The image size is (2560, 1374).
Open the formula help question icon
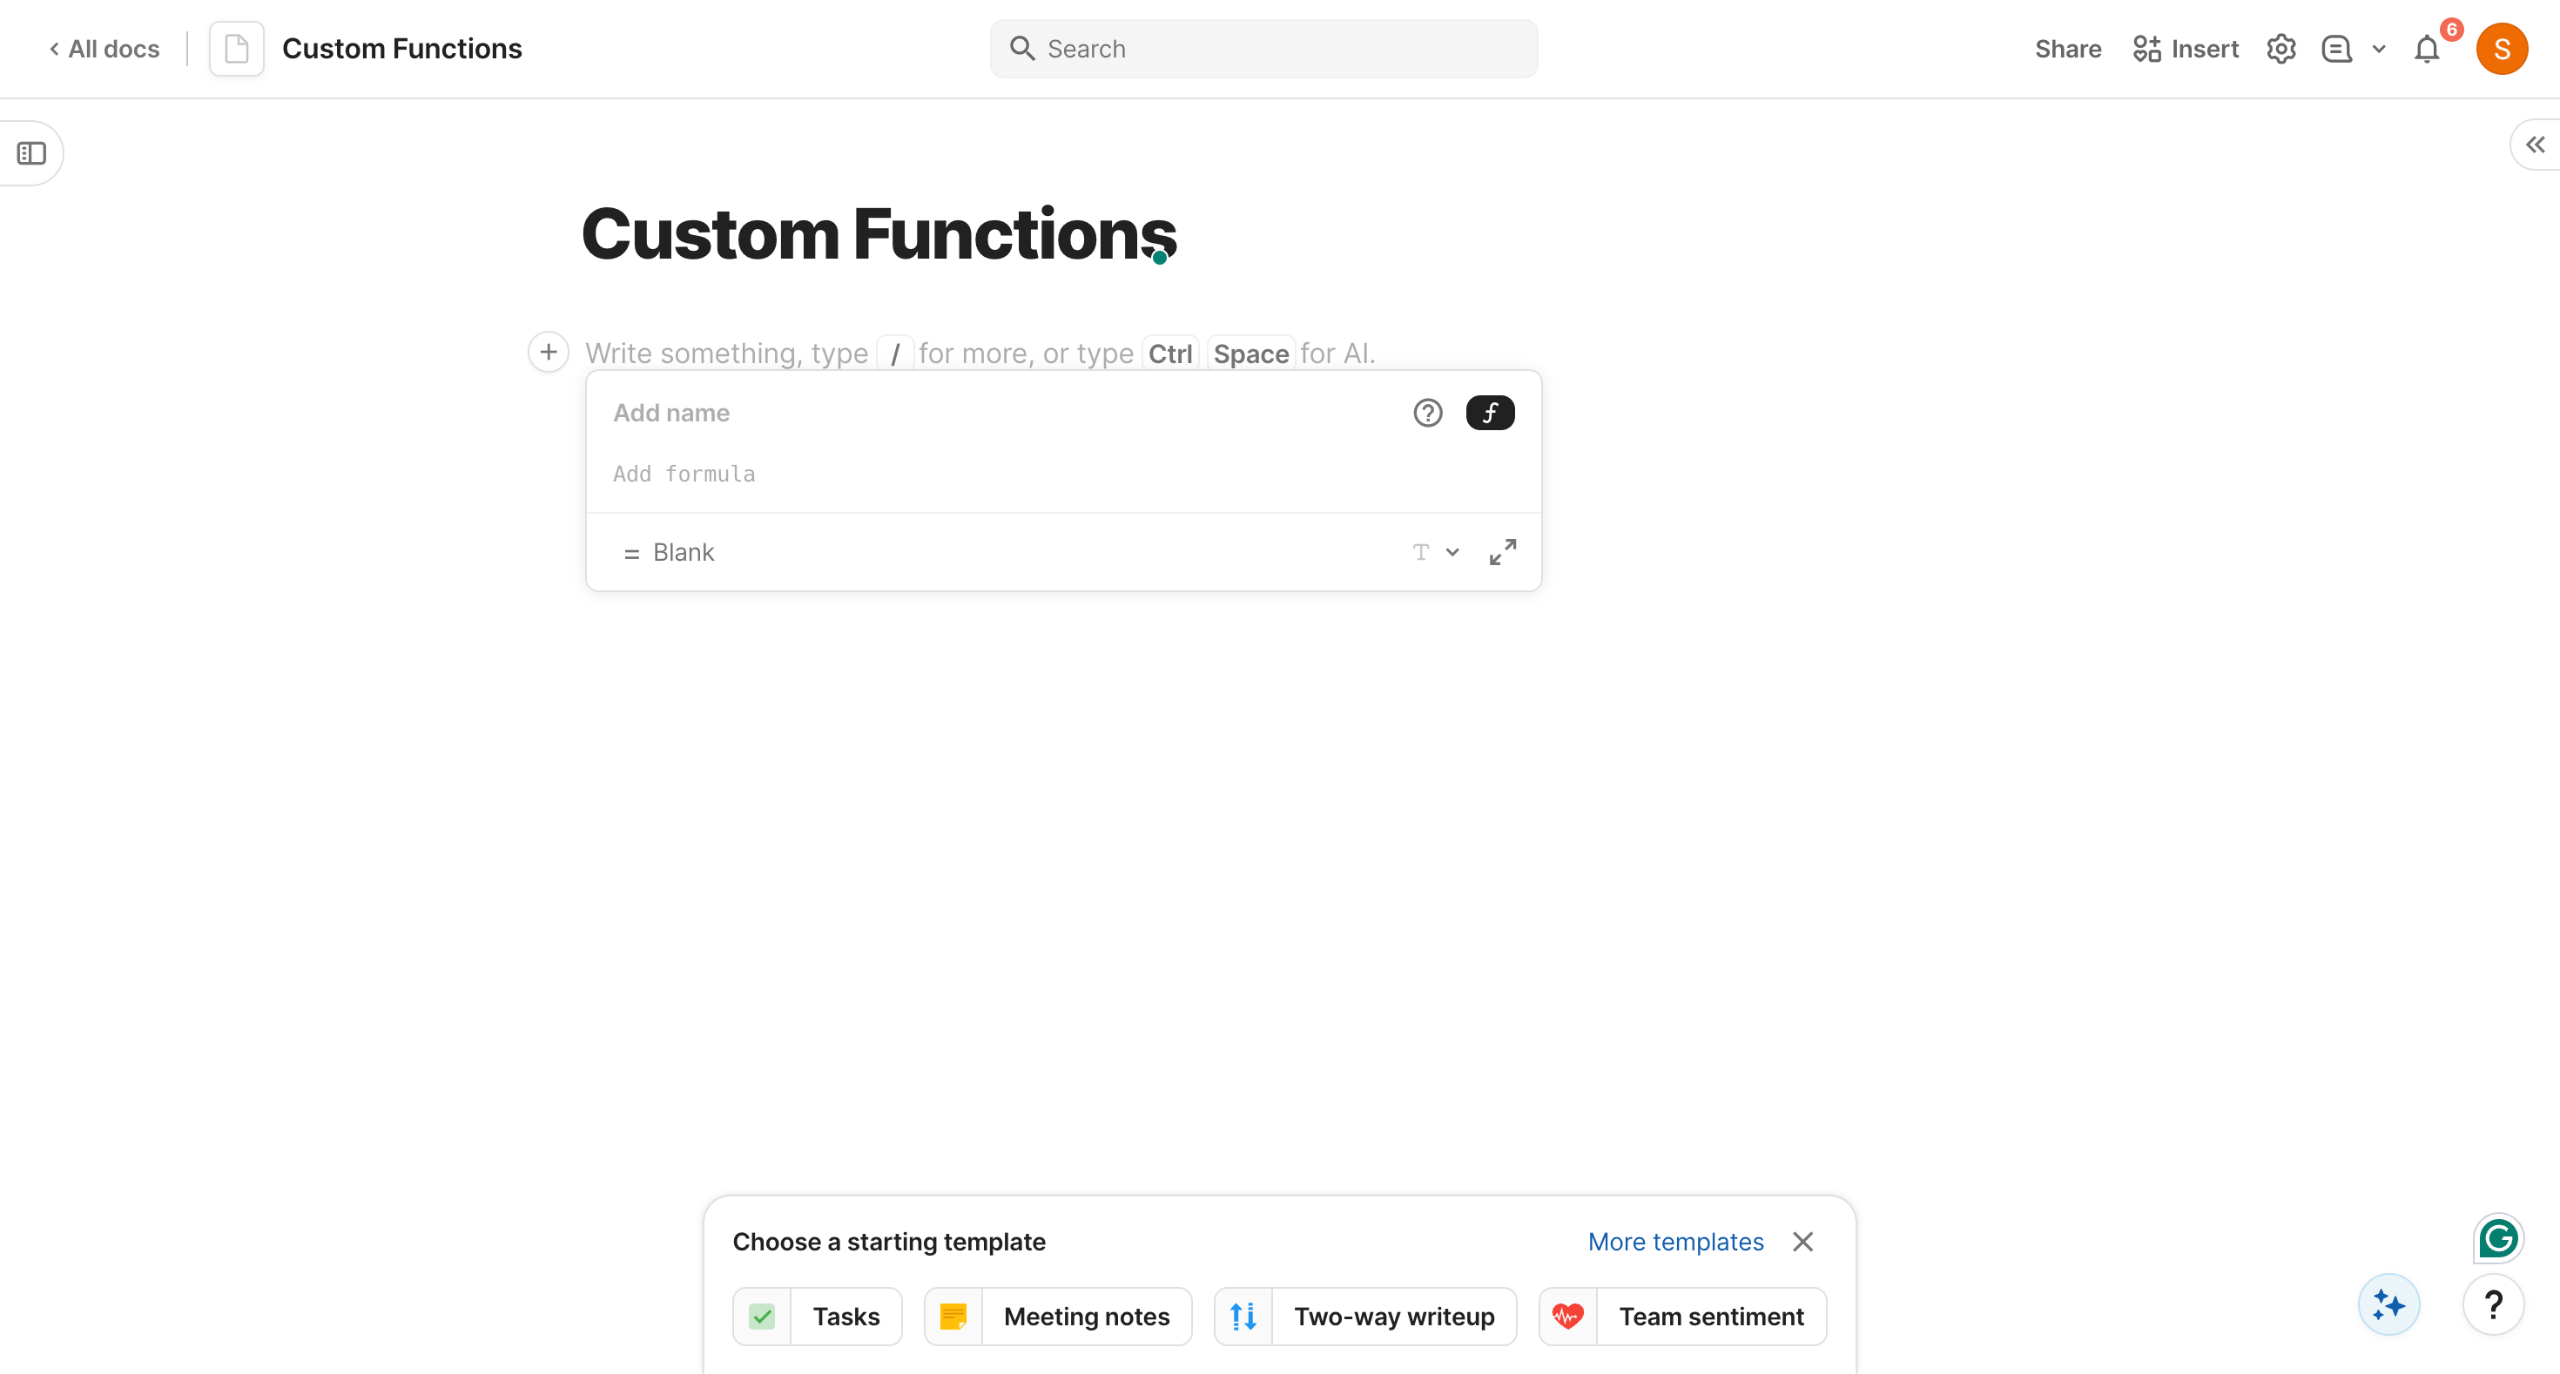1427,413
